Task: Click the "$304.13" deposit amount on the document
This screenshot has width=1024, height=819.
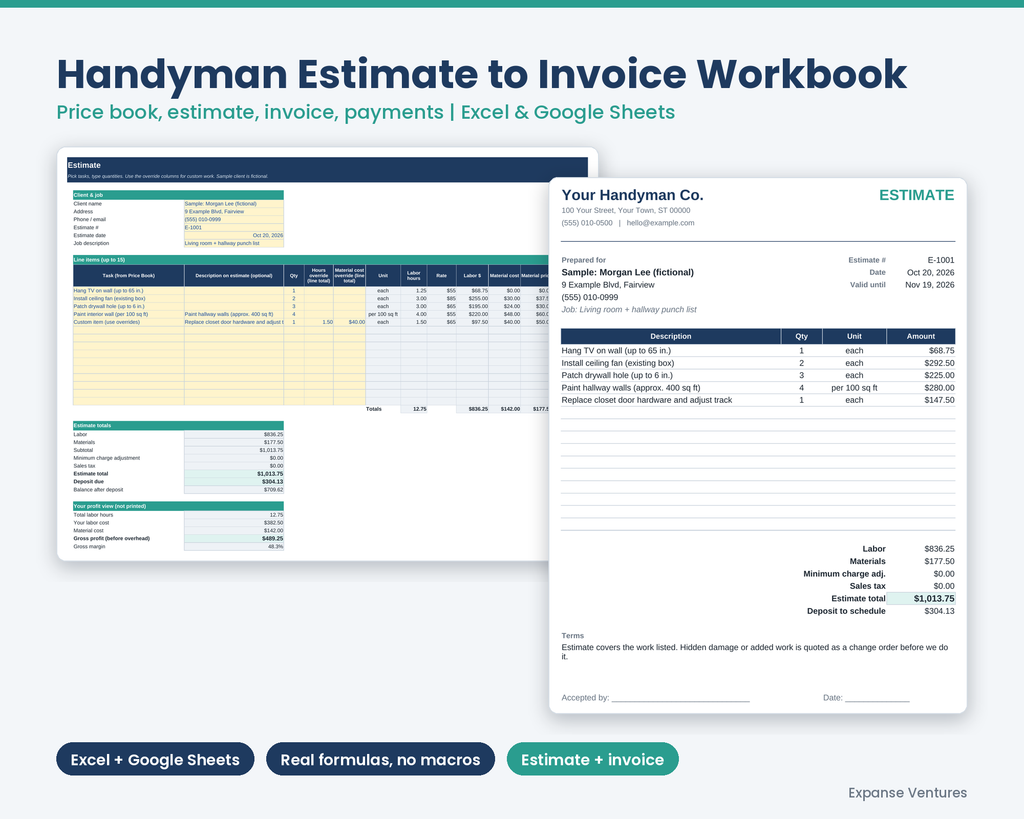Action: pyautogui.click(x=939, y=611)
